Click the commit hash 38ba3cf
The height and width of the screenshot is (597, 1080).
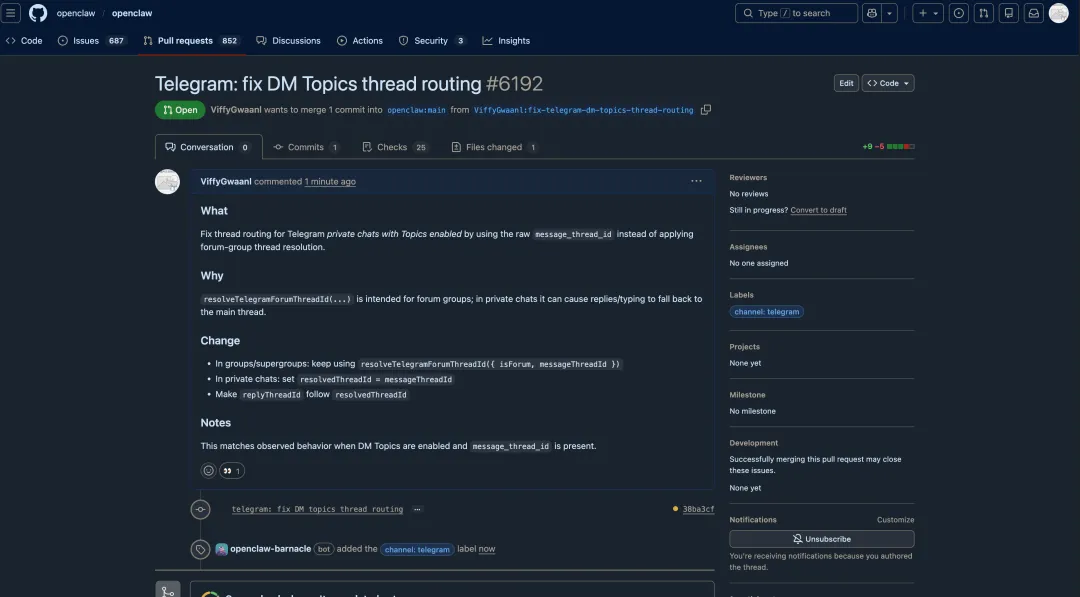click(x=698, y=510)
